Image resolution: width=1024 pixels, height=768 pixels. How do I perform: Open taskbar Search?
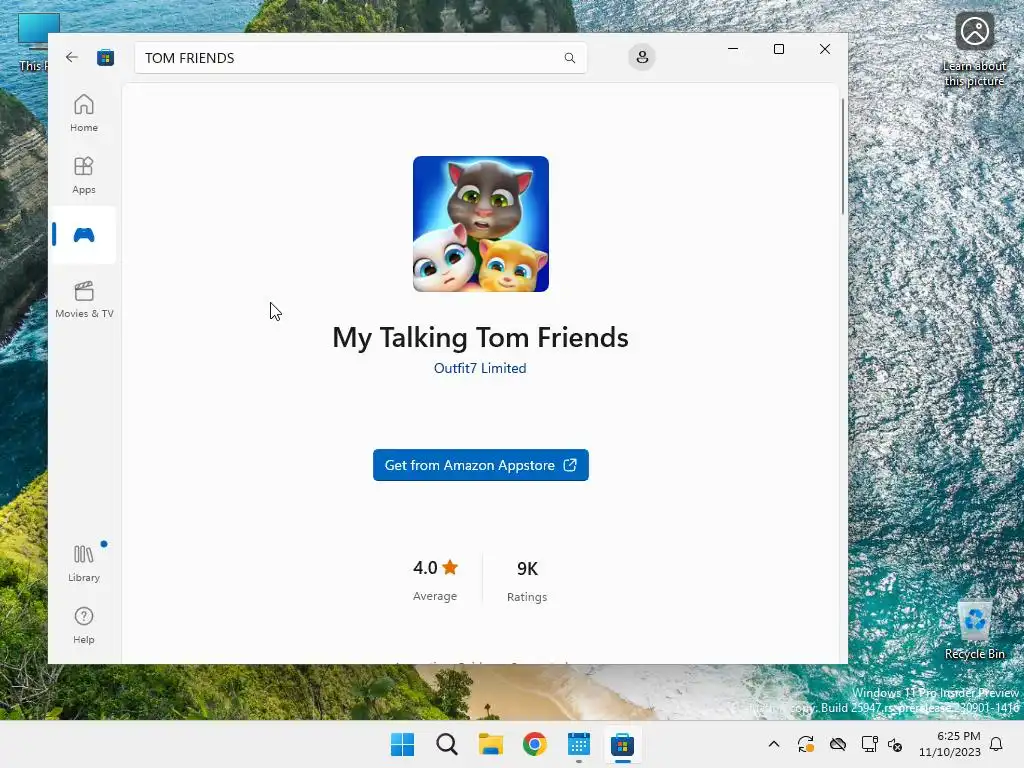coord(447,744)
